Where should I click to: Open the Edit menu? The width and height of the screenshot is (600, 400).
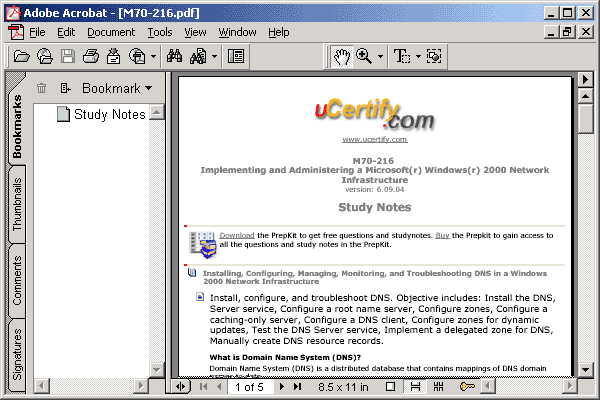66,33
